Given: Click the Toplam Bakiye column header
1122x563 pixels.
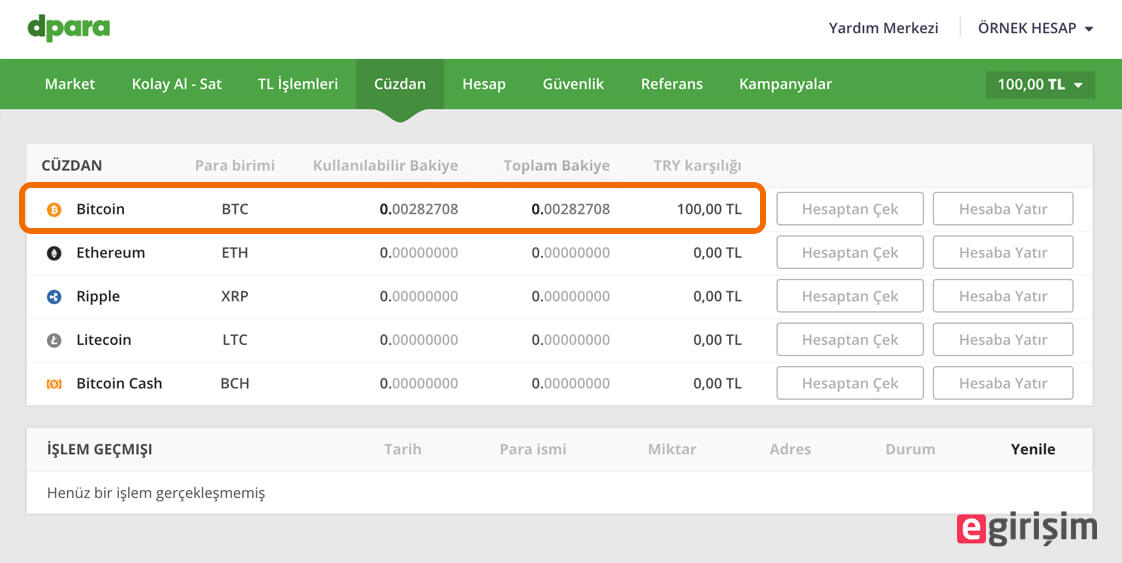Looking at the screenshot, I should [x=557, y=166].
